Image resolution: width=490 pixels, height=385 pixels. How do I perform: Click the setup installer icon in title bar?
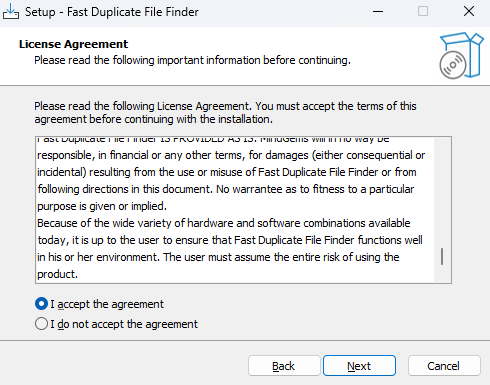[x=11, y=12]
